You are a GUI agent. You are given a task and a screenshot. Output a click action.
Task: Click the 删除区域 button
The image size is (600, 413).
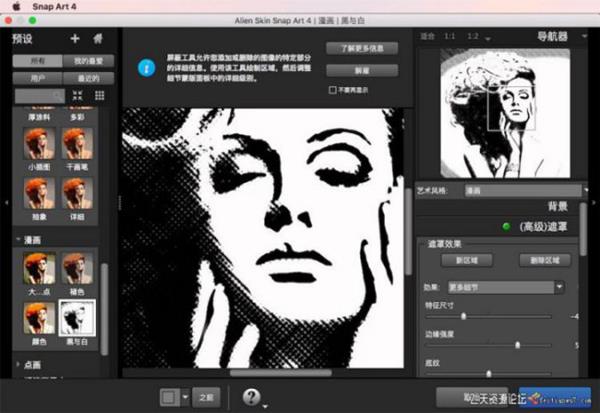click(545, 260)
